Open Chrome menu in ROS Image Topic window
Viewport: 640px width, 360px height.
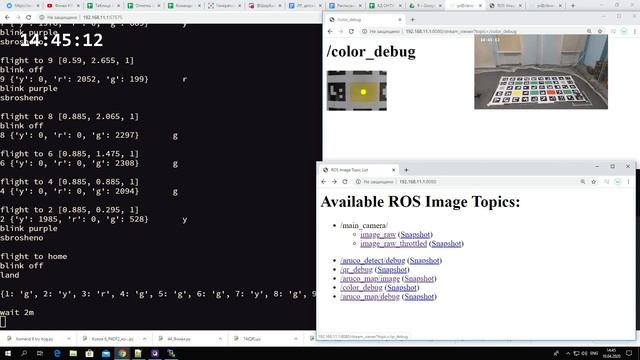point(629,182)
